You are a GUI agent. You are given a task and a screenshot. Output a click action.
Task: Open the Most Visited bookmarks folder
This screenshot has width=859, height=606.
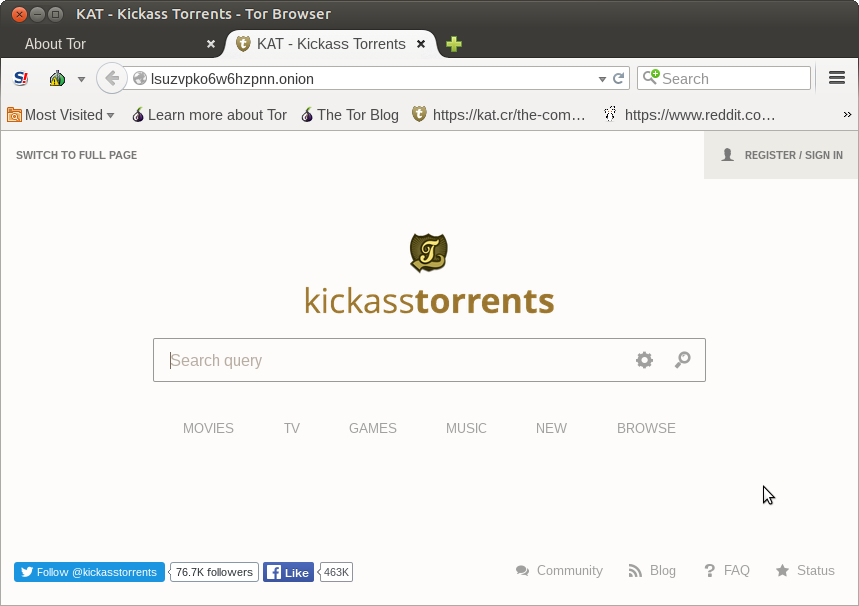tap(61, 115)
